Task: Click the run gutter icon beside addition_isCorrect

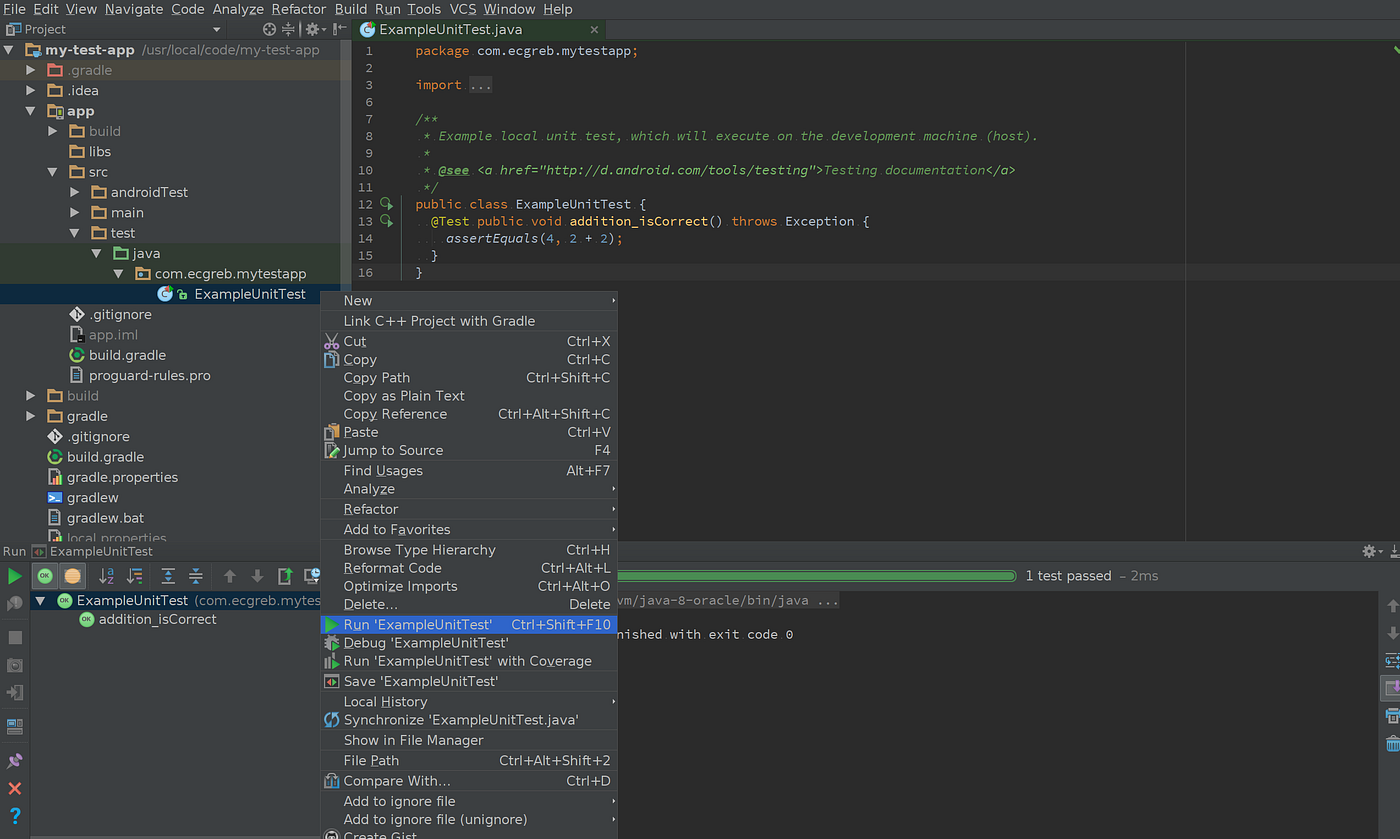Action: tap(386, 221)
